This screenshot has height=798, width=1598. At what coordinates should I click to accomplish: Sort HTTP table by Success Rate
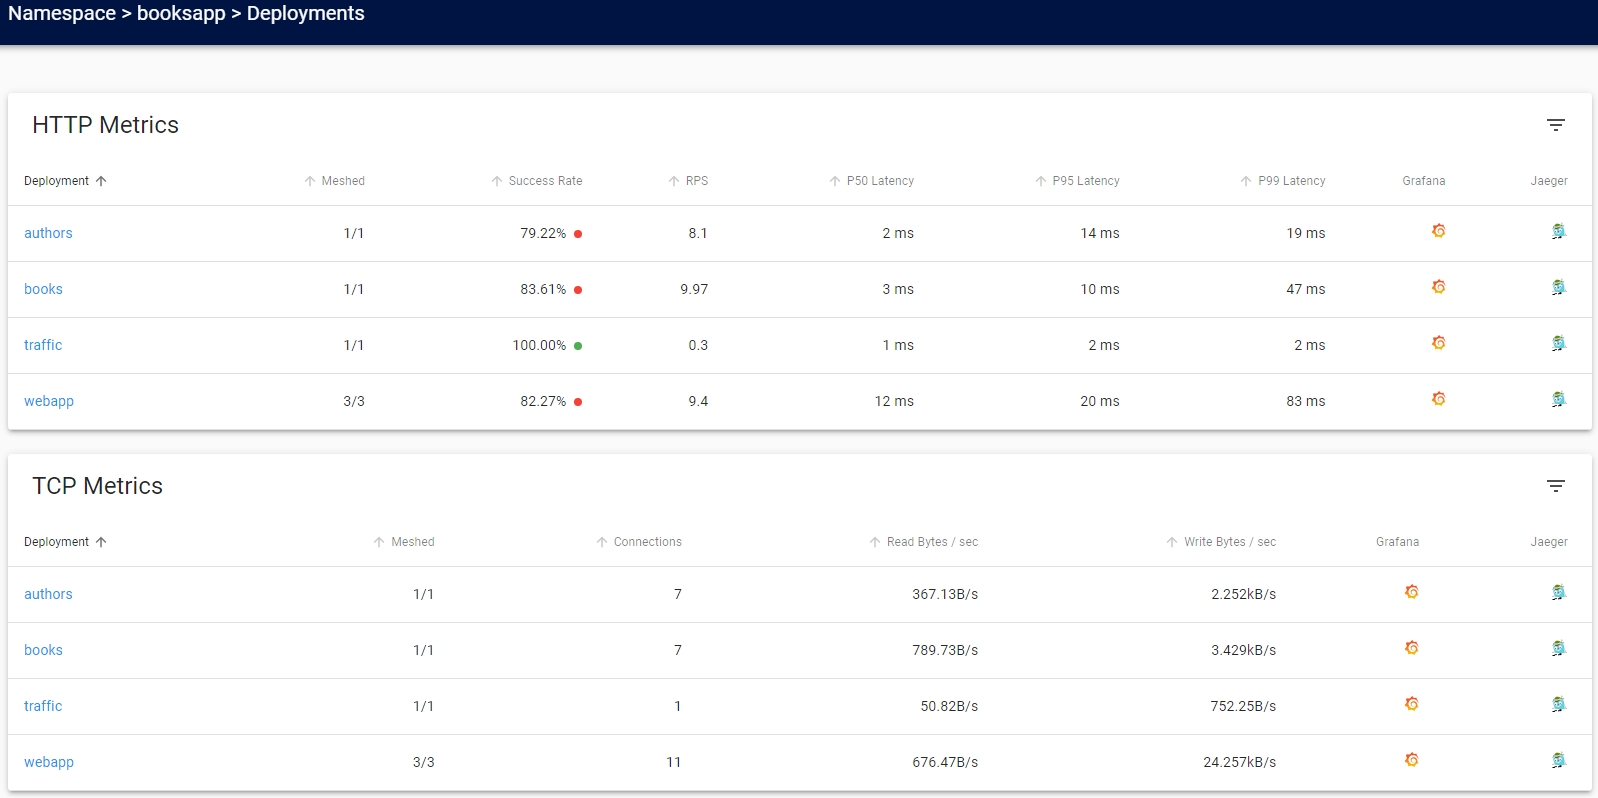544,181
